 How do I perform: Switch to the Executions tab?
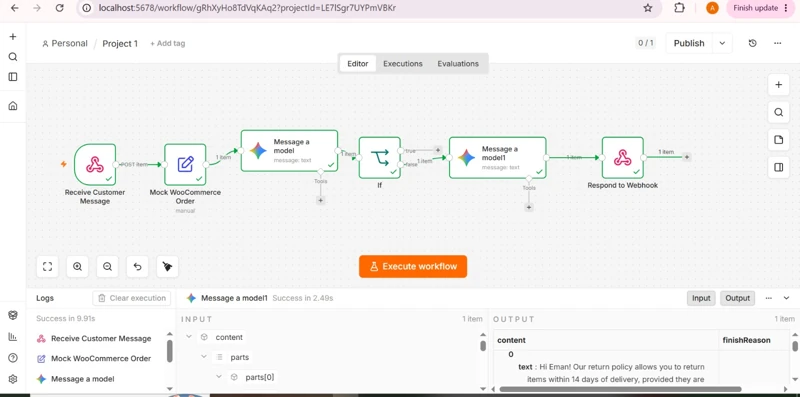point(403,64)
